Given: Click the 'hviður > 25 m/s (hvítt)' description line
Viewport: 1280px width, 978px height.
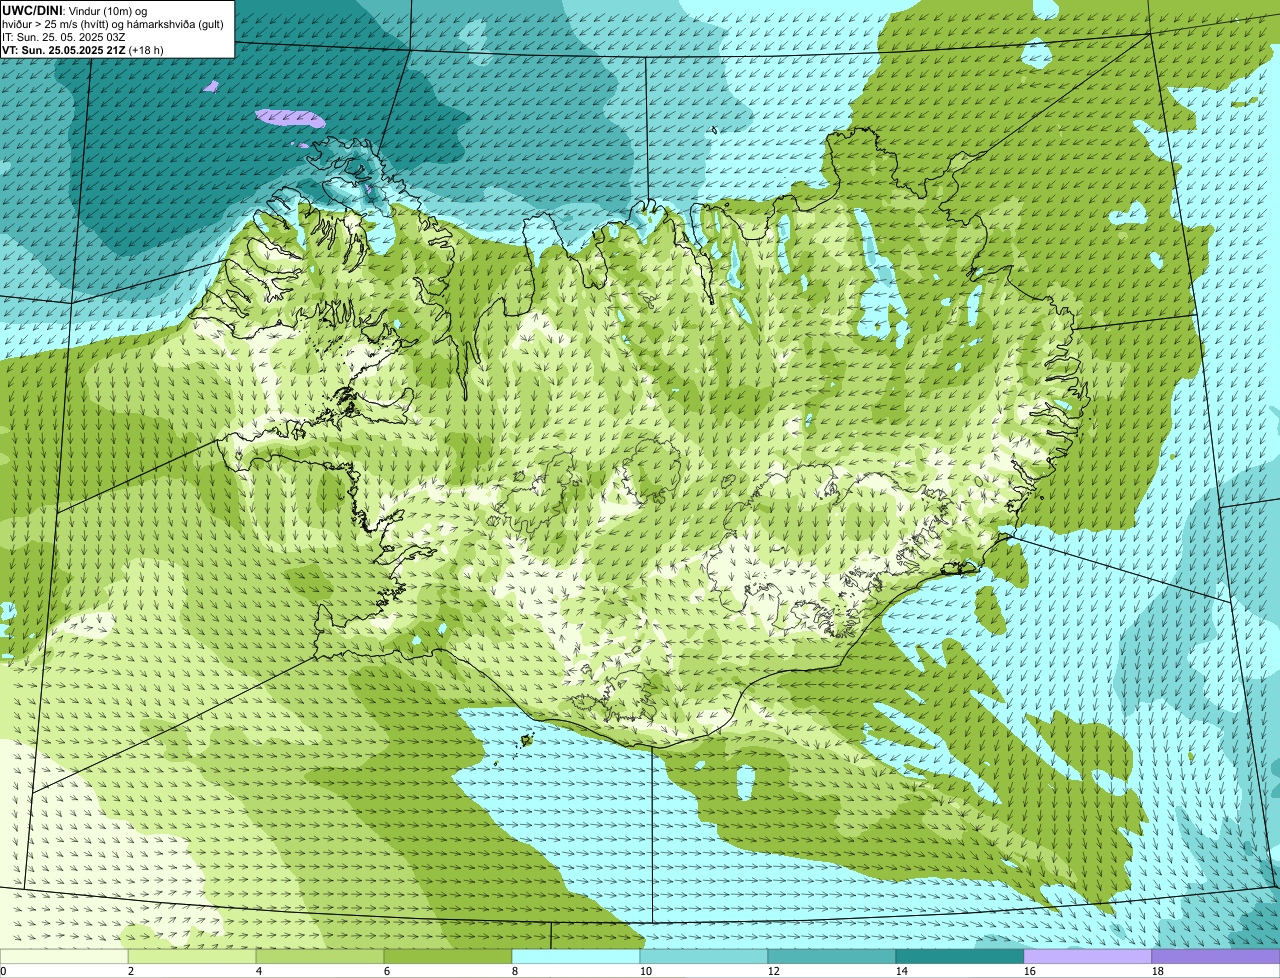Looking at the screenshot, I should click(x=113, y=23).
